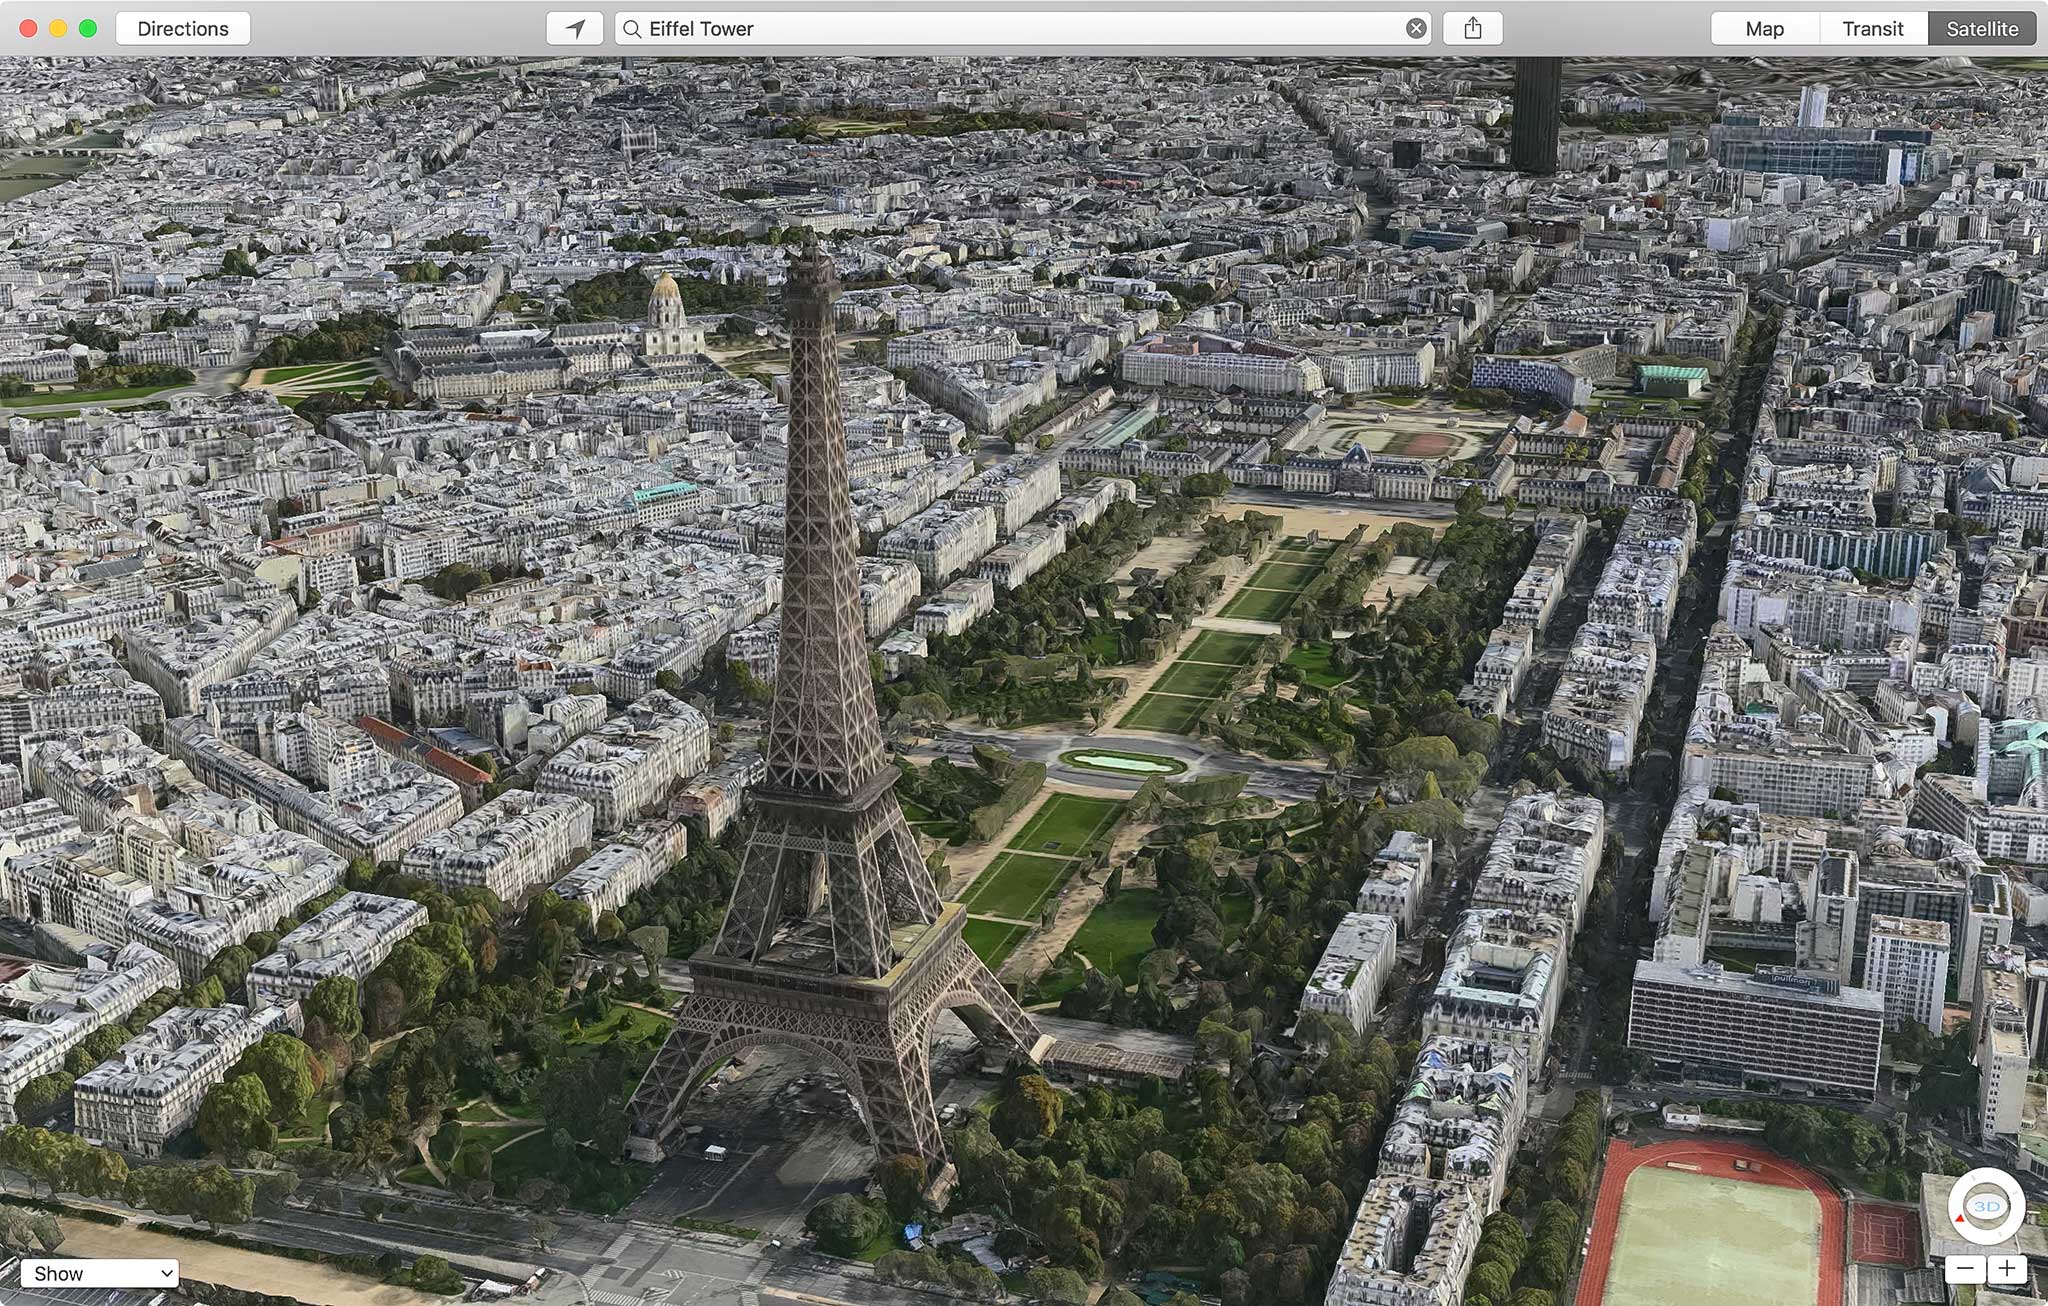The width and height of the screenshot is (2048, 1306).
Task: Zoom out with the minus button
Action: (x=1965, y=1270)
